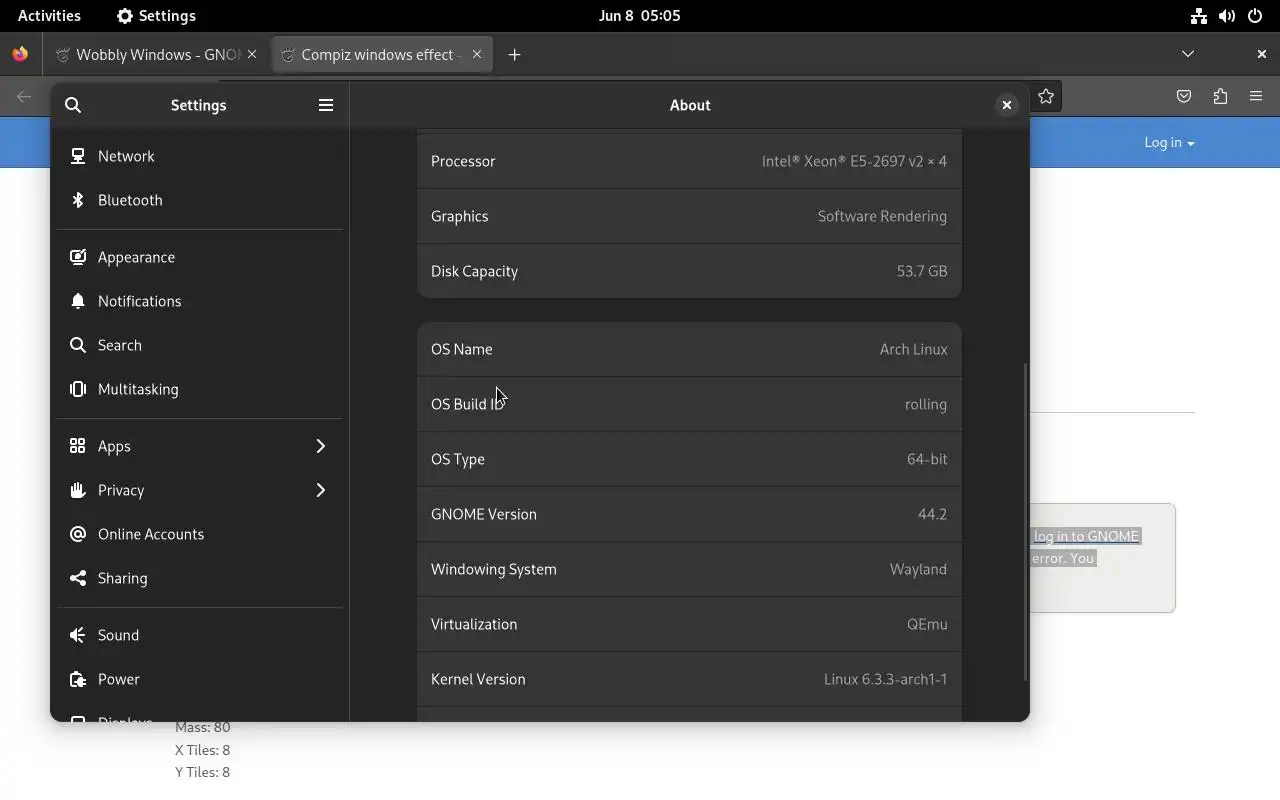The width and height of the screenshot is (1280, 800).
Task: Click the OS Build ID row
Action: [x=689, y=404]
